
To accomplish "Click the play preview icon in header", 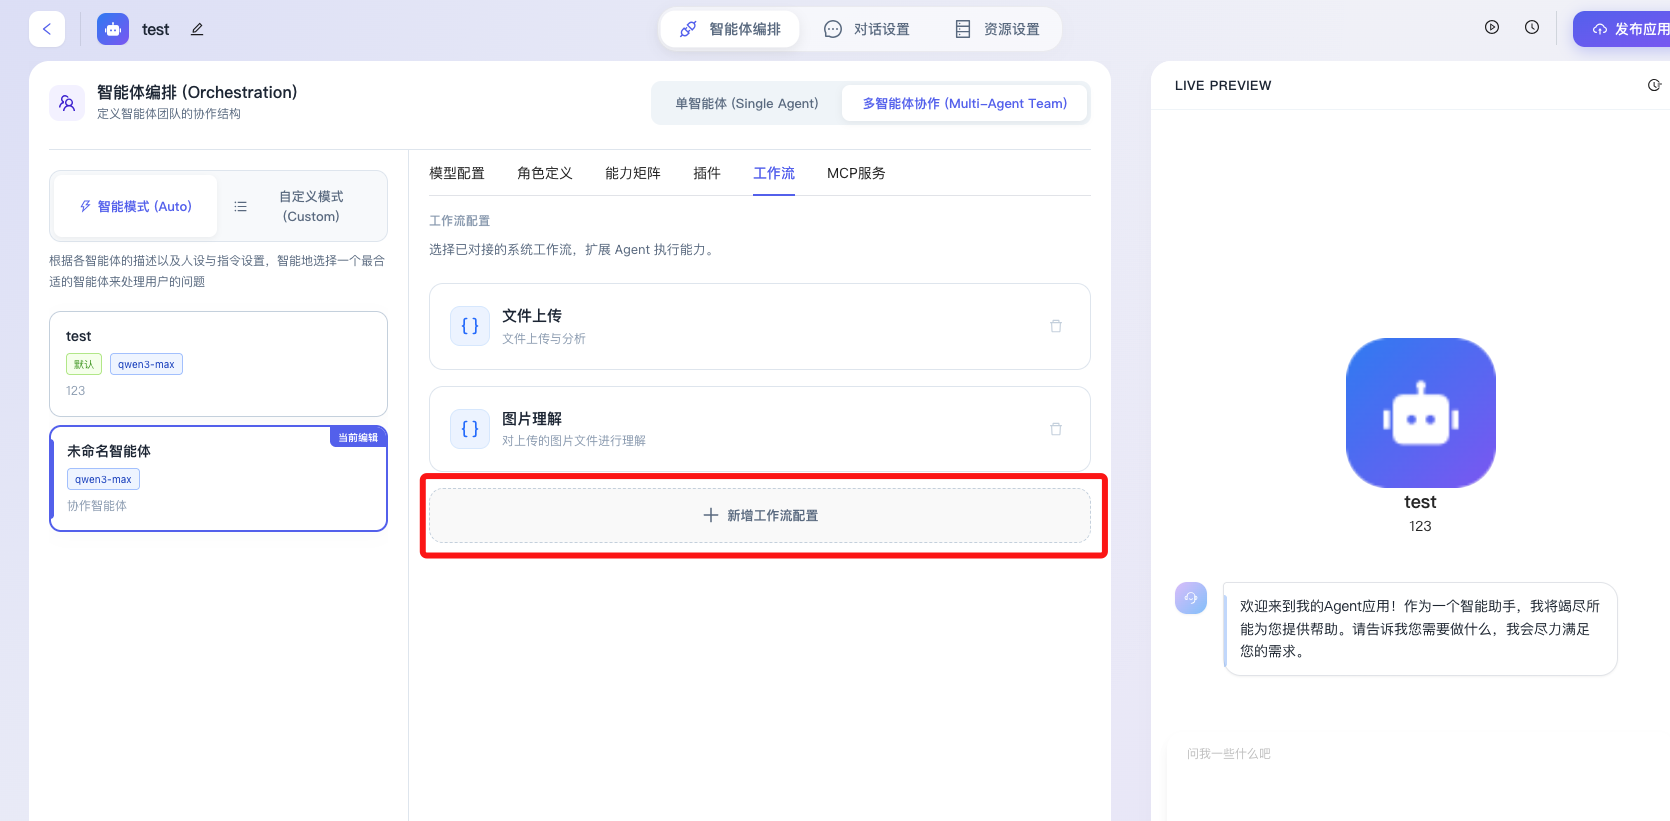I will coord(1491,28).
